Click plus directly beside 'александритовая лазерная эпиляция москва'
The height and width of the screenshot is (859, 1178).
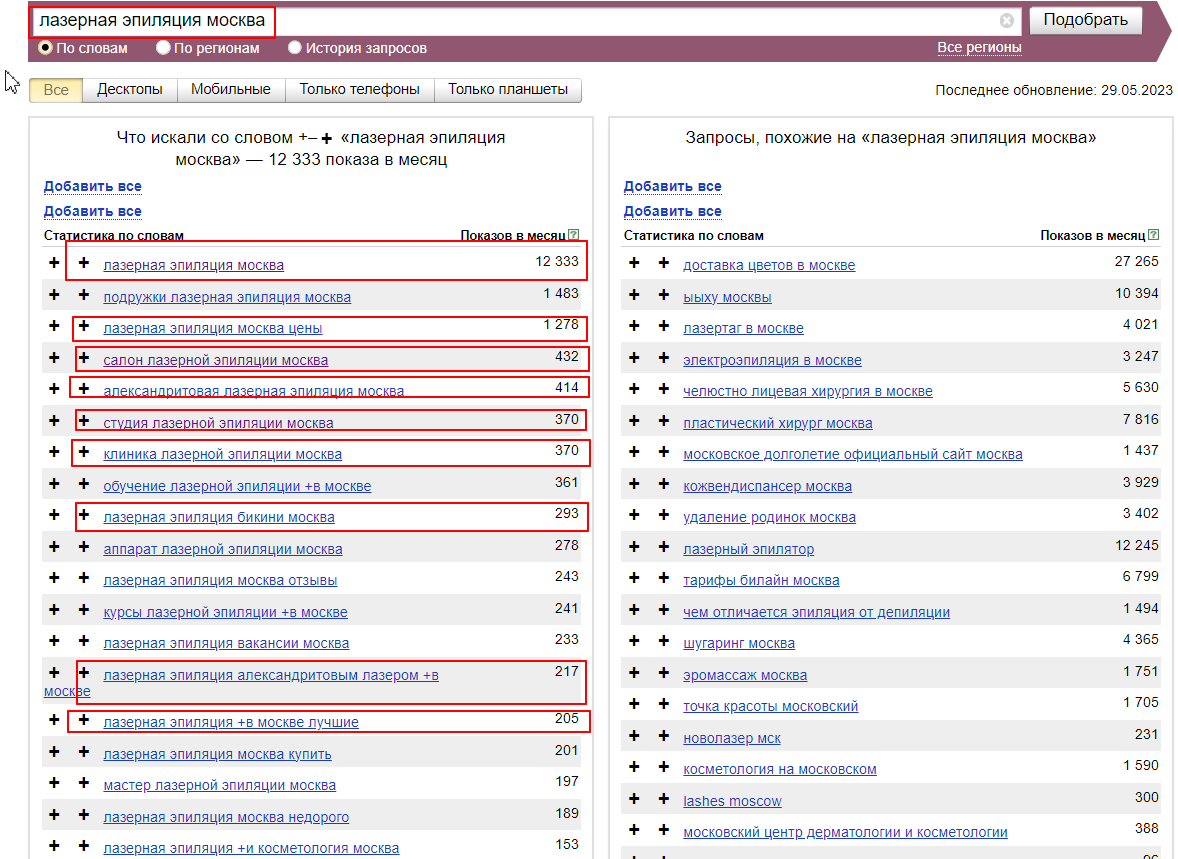click(x=84, y=389)
